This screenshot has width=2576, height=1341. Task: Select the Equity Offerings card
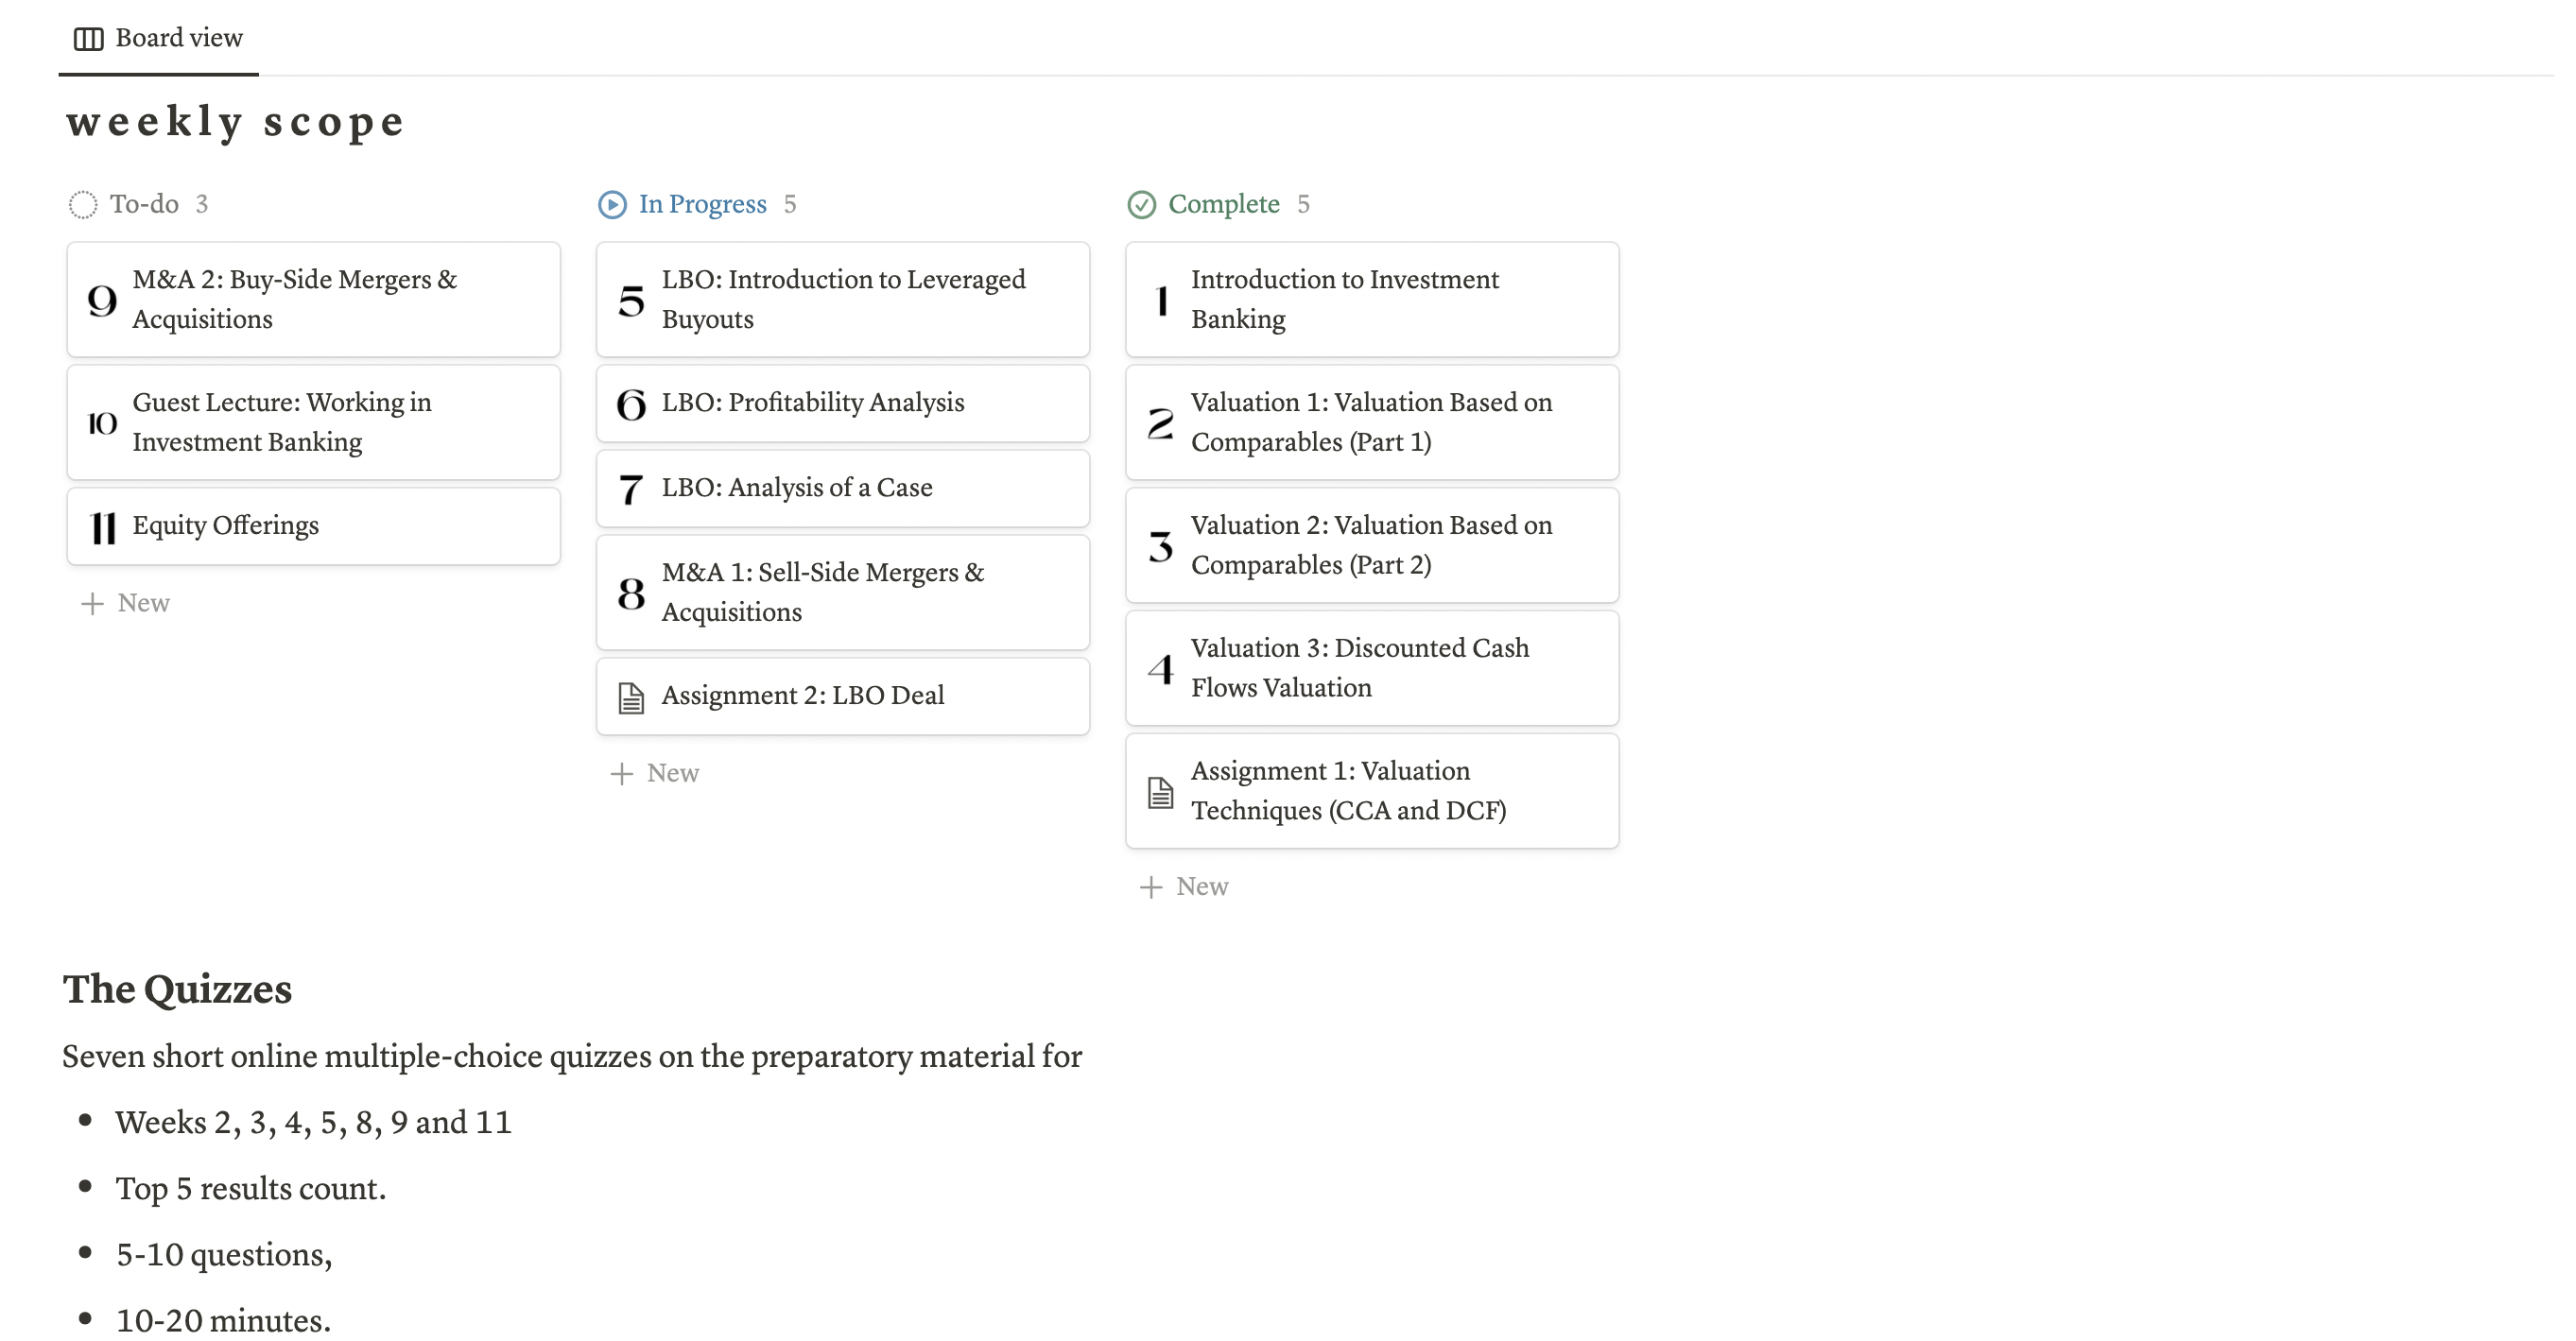click(x=312, y=525)
